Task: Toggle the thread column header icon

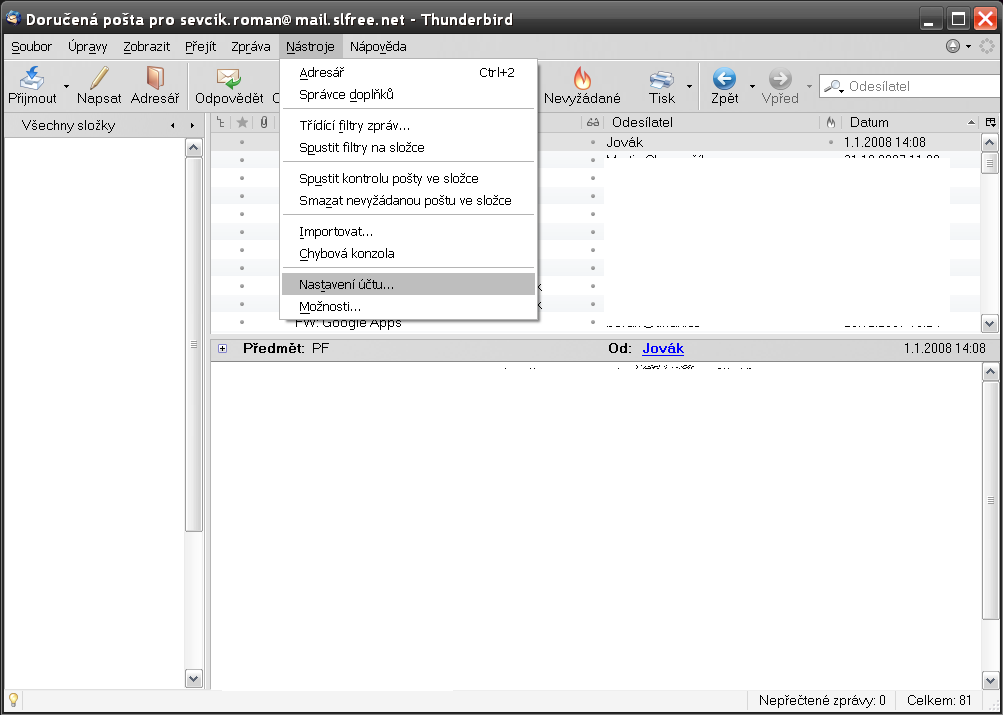Action: (222, 122)
